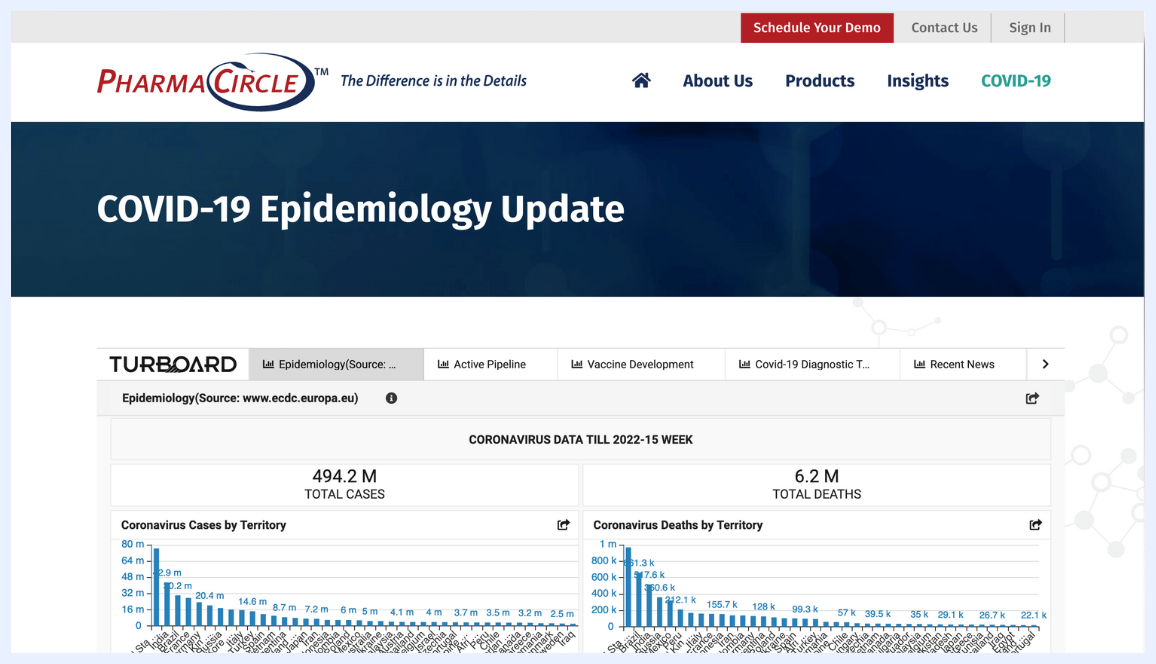Click Schedule Your Demo button
Viewport: 1156px width, 664px height.
pos(817,27)
